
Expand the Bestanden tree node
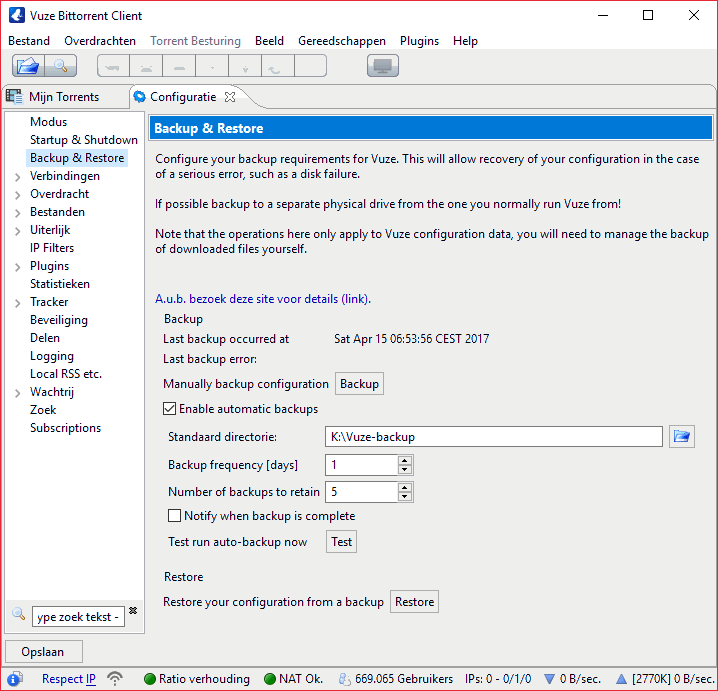tap(18, 213)
